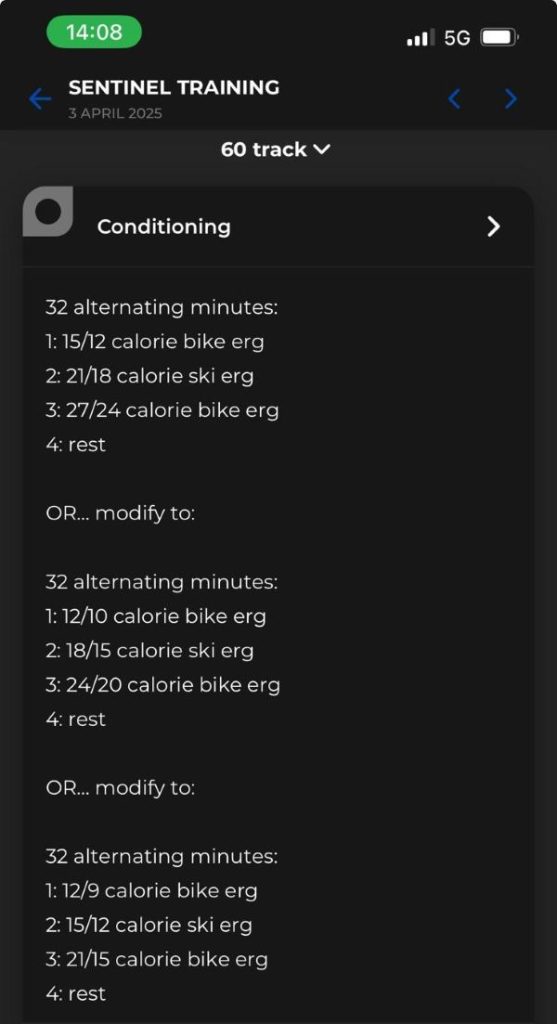Go to previous day with left chevron

pyautogui.click(x=454, y=99)
